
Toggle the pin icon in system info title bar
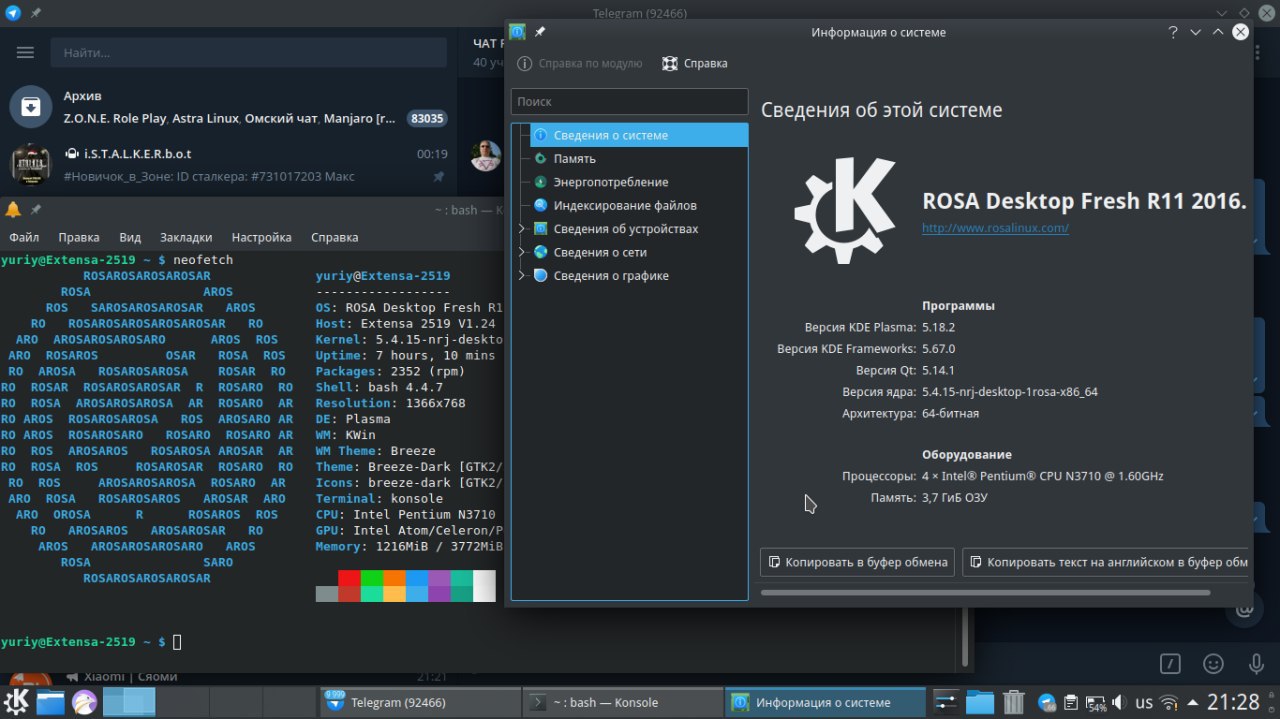540,32
